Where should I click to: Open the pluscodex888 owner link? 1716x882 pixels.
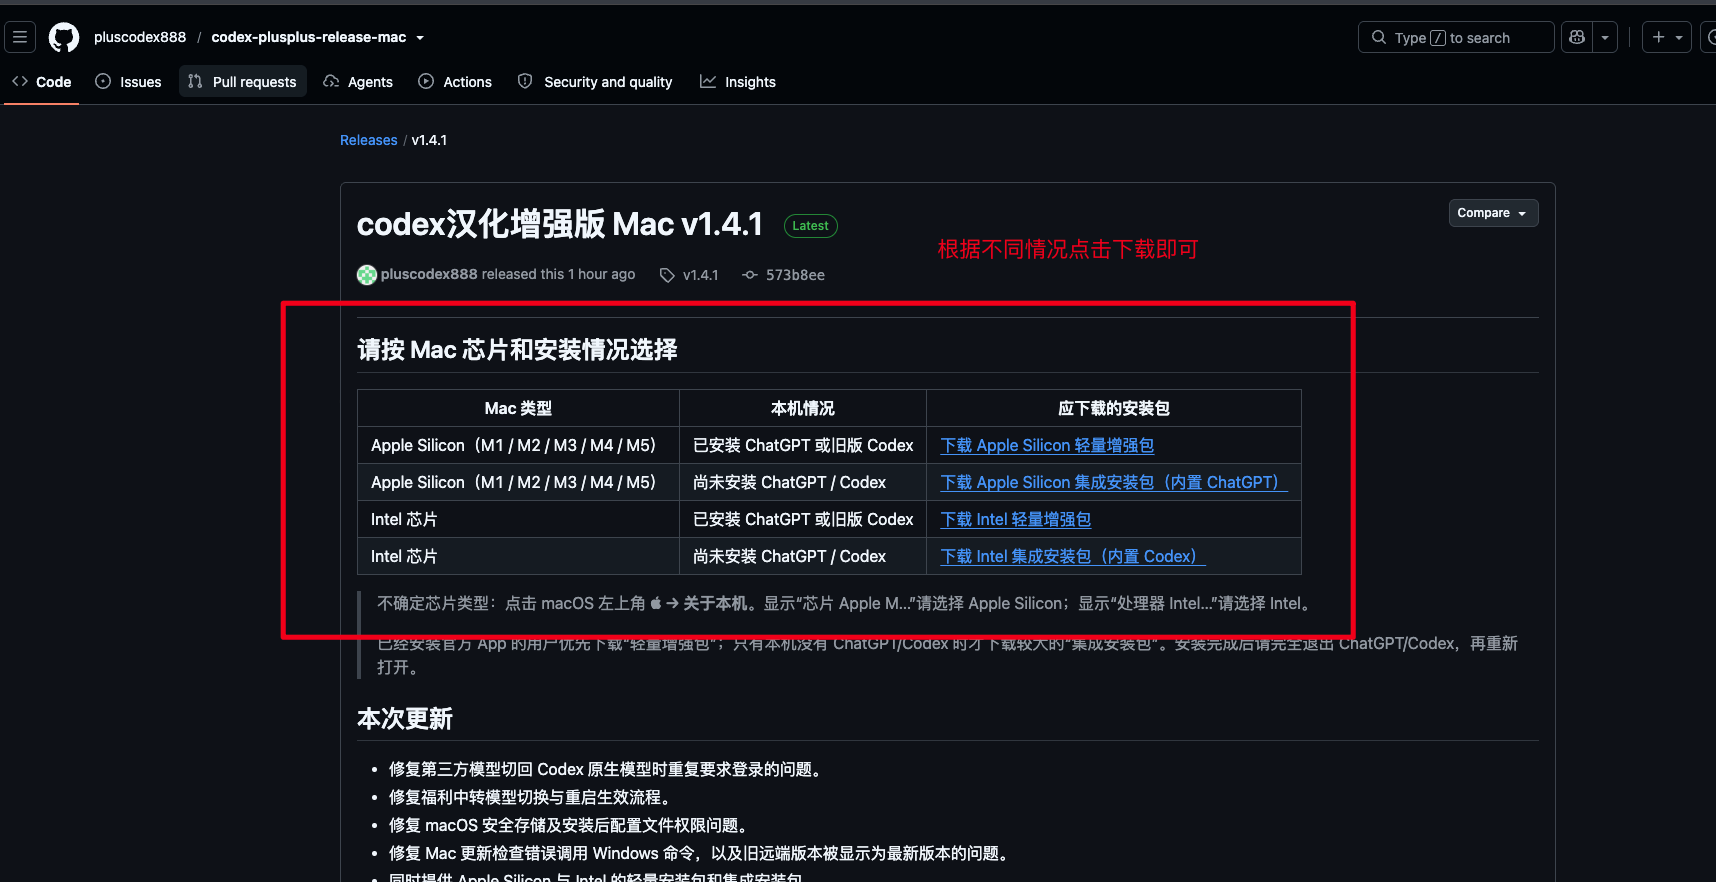pyautogui.click(x=140, y=37)
